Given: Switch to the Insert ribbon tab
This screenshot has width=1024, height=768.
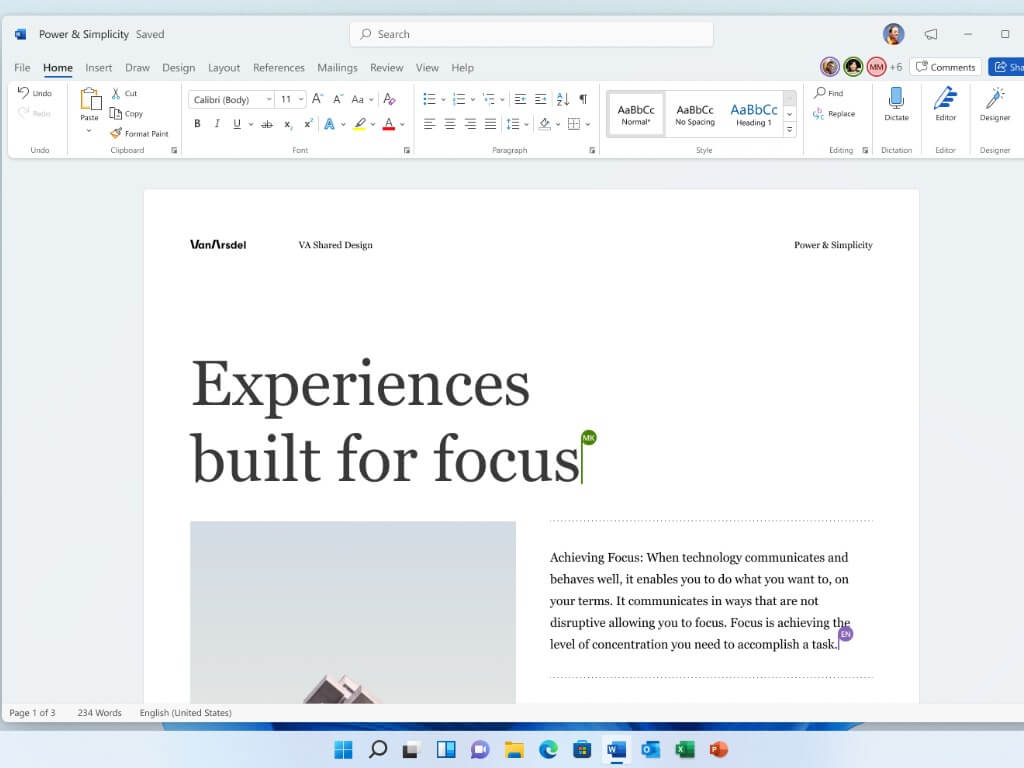Looking at the screenshot, I should [x=98, y=68].
